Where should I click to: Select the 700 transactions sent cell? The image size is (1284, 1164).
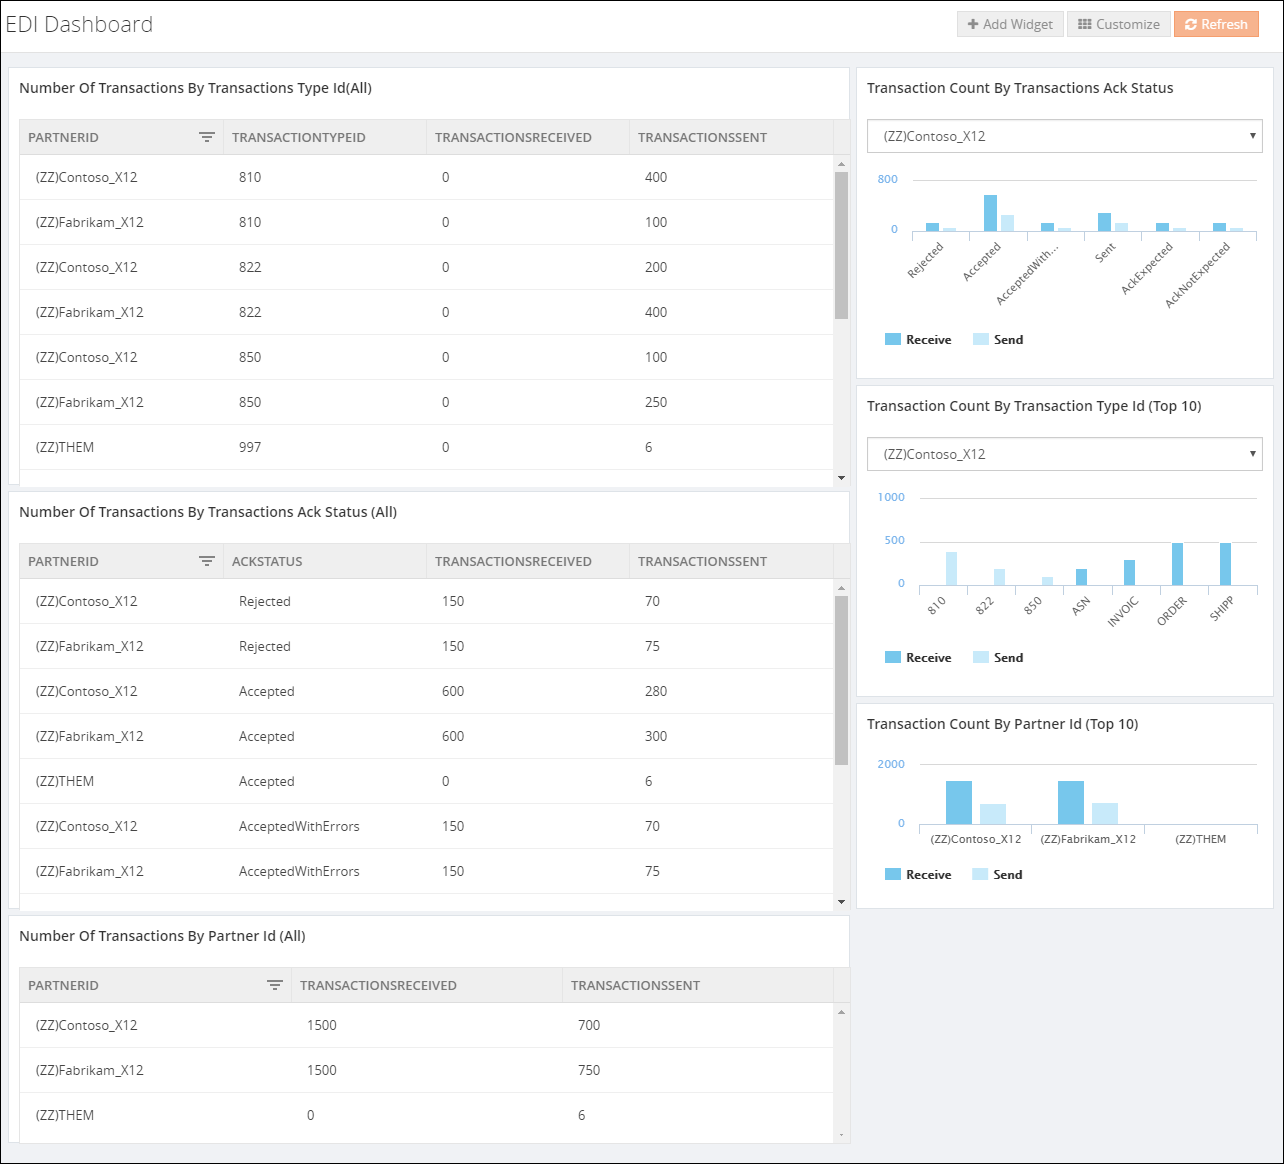(x=589, y=1025)
